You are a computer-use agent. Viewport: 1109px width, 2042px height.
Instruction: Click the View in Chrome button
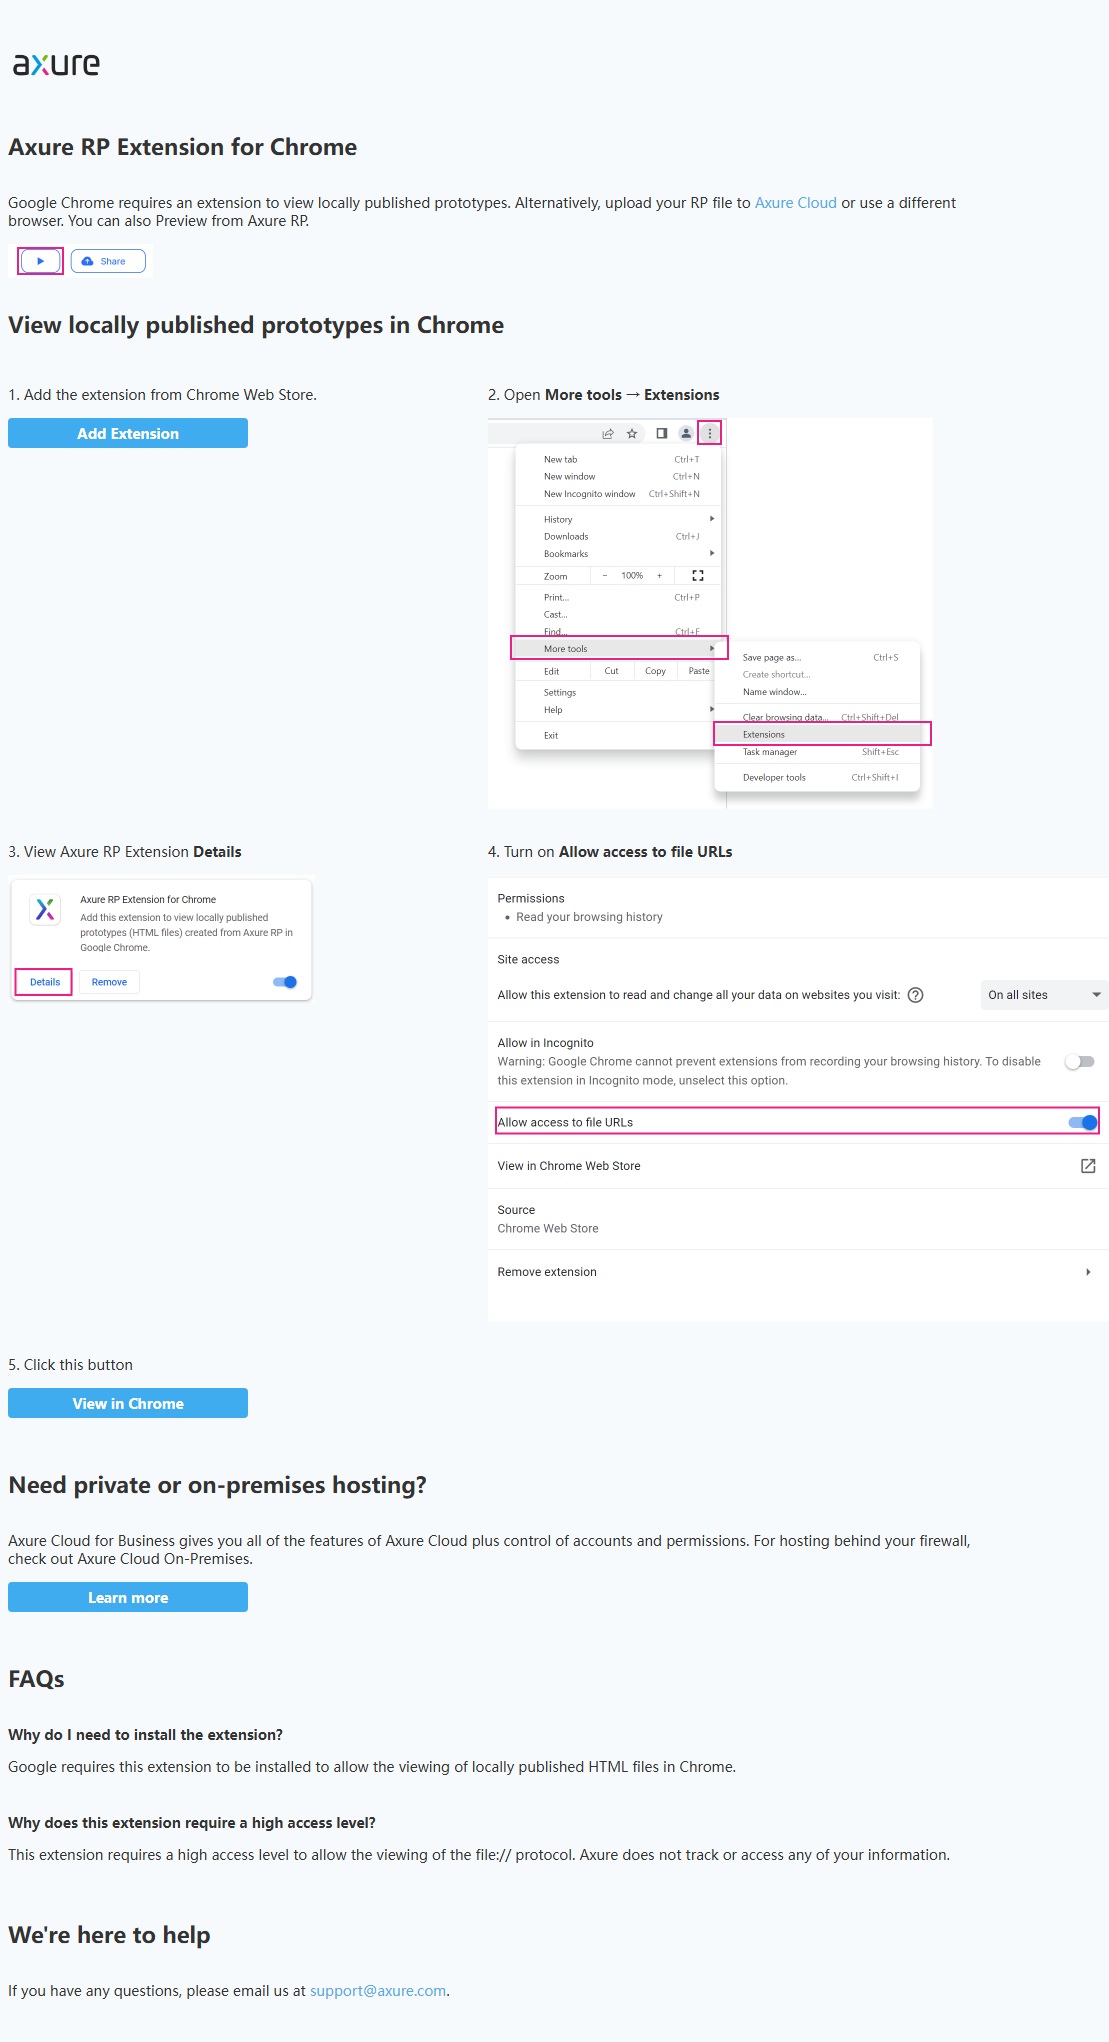[128, 1403]
